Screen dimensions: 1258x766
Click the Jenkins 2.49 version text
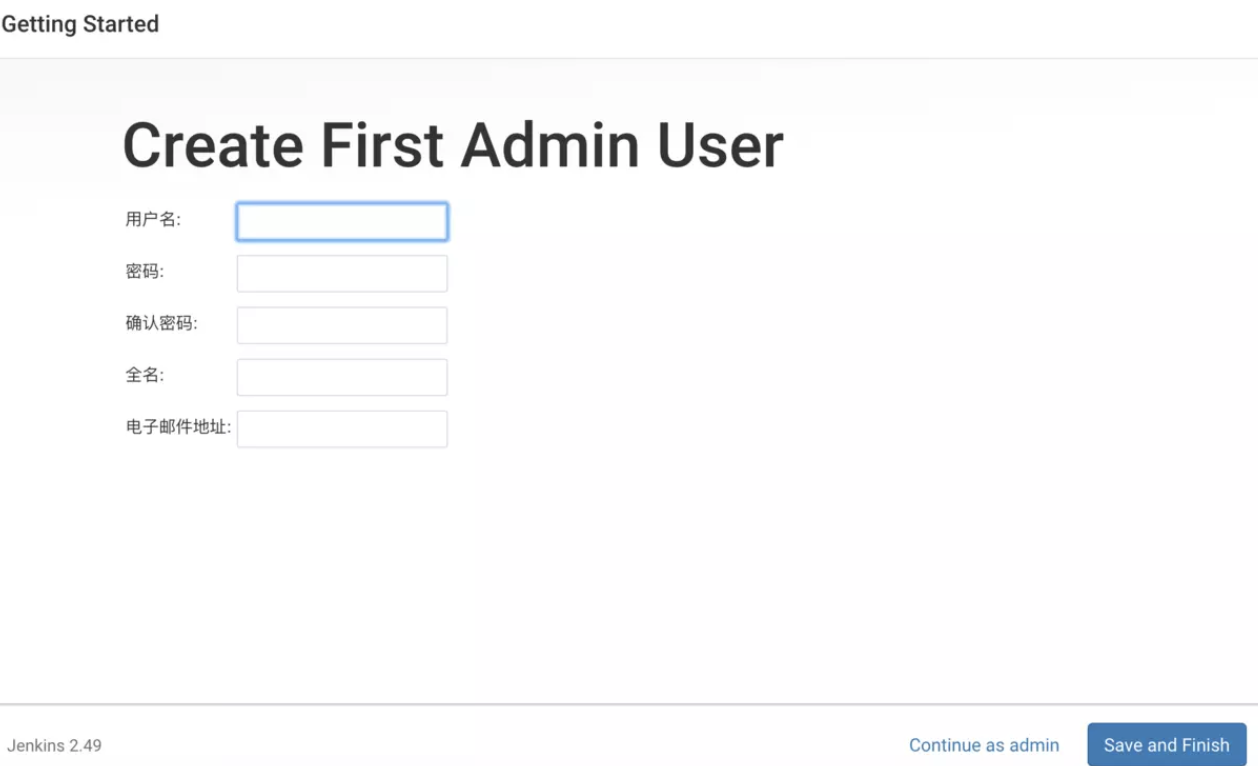pyautogui.click(x=54, y=746)
